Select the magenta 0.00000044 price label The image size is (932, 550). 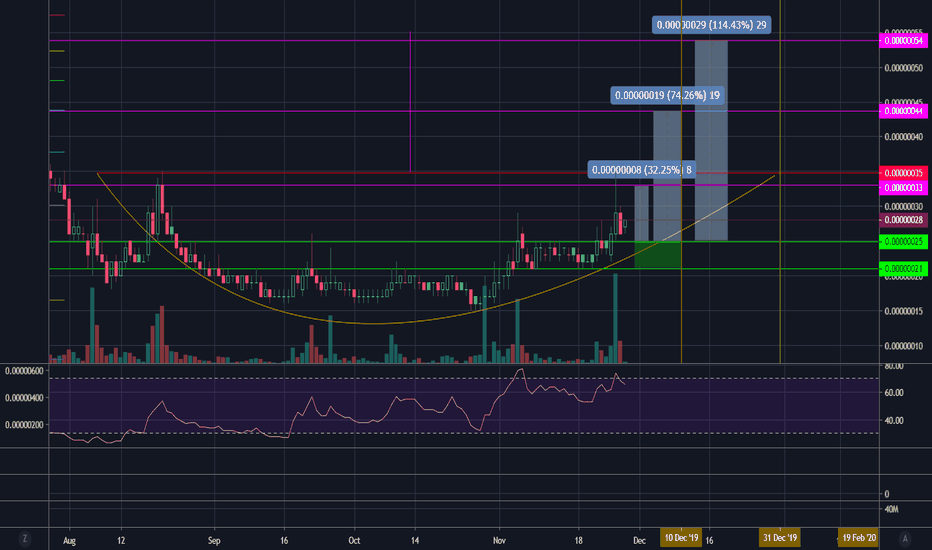(x=903, y=111)
